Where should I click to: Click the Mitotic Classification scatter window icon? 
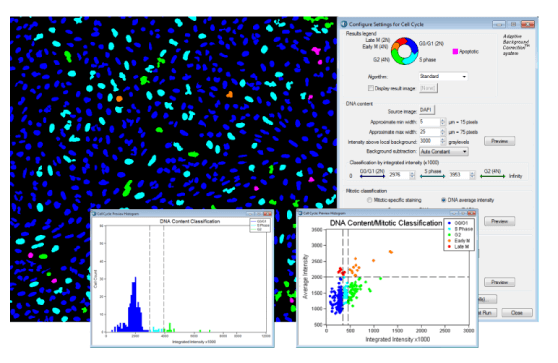tap(300, 213)
